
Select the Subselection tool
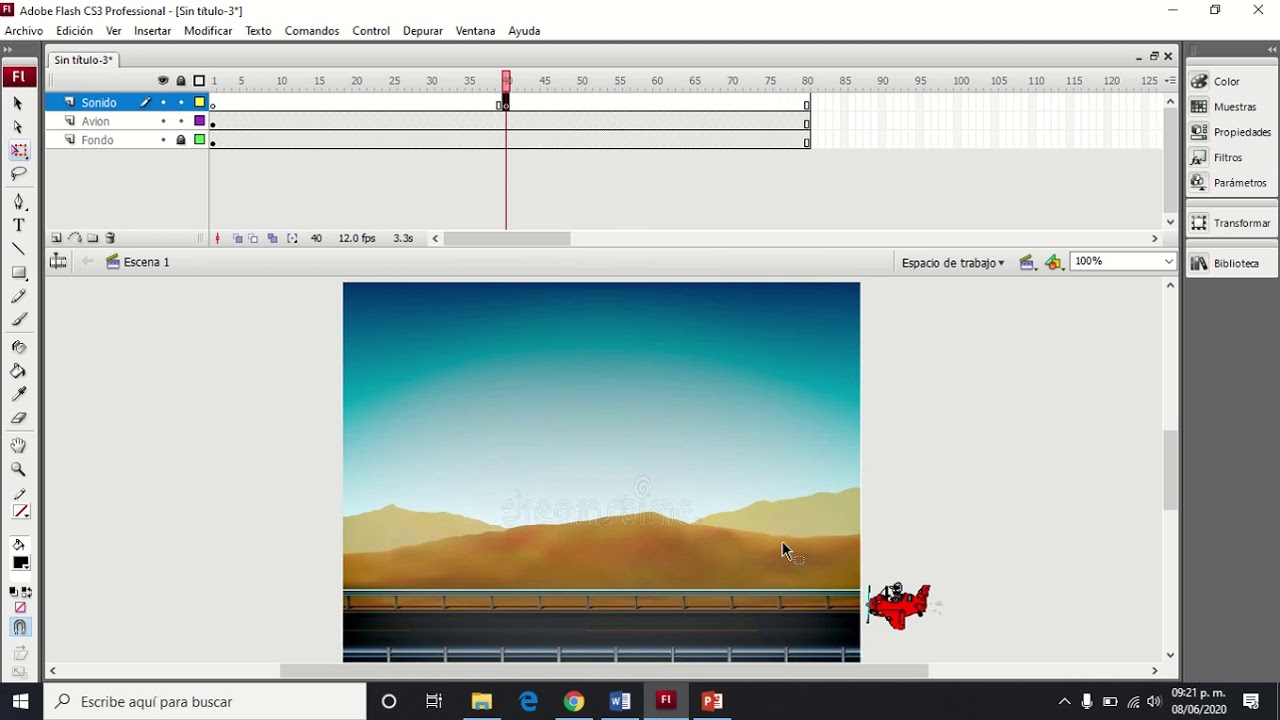click(x=18, y=127)
